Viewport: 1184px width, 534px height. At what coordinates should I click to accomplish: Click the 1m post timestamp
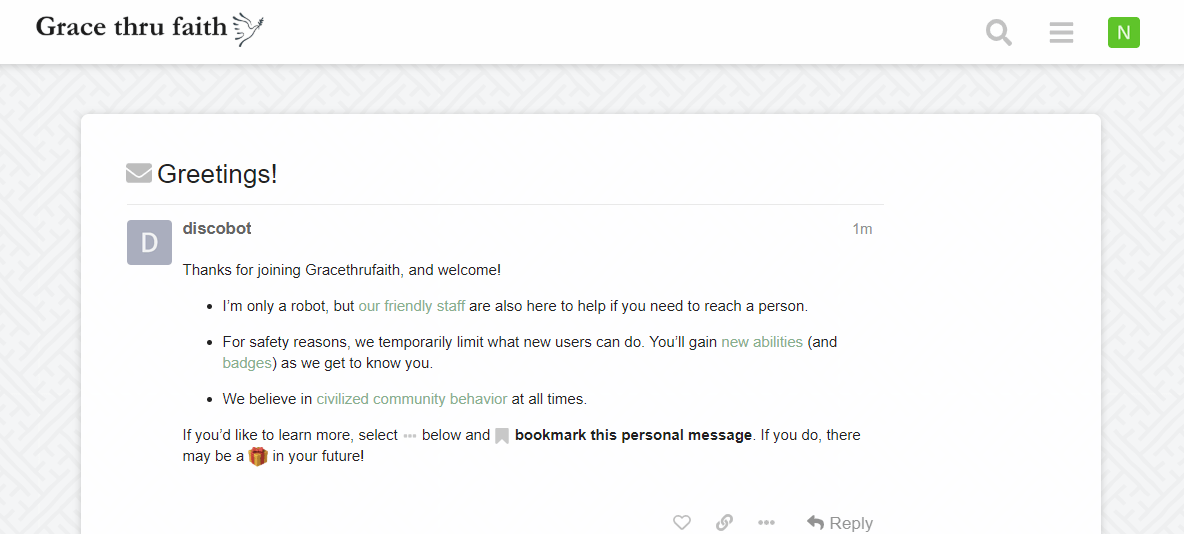(x=862, y=229)
